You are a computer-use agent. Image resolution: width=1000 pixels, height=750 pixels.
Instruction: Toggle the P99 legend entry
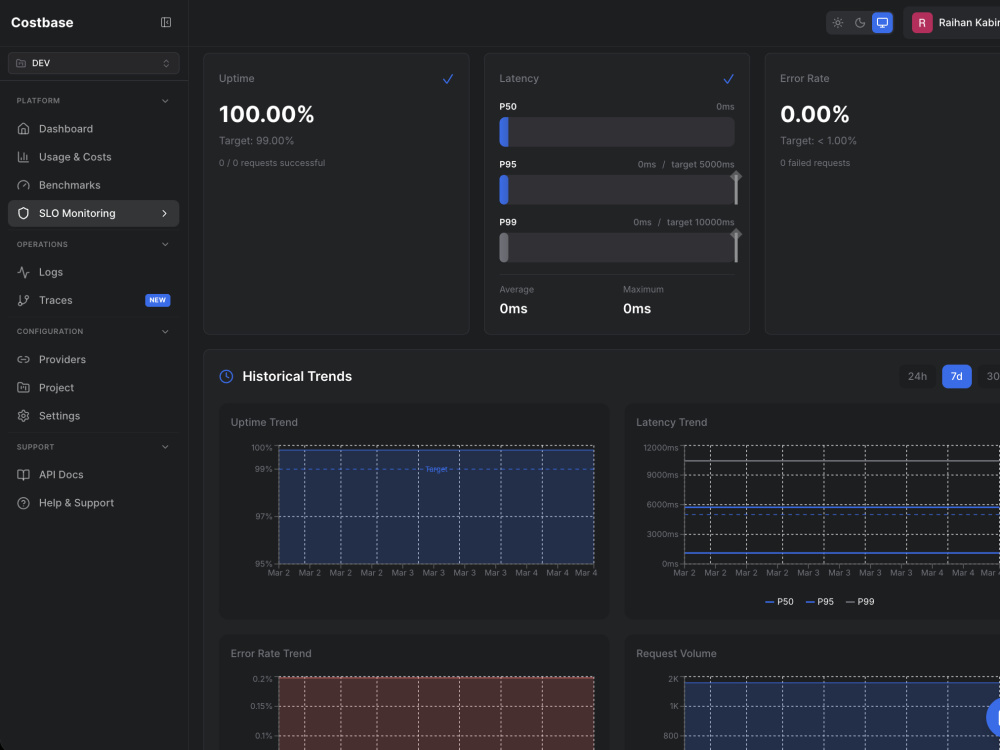[860, 602]
